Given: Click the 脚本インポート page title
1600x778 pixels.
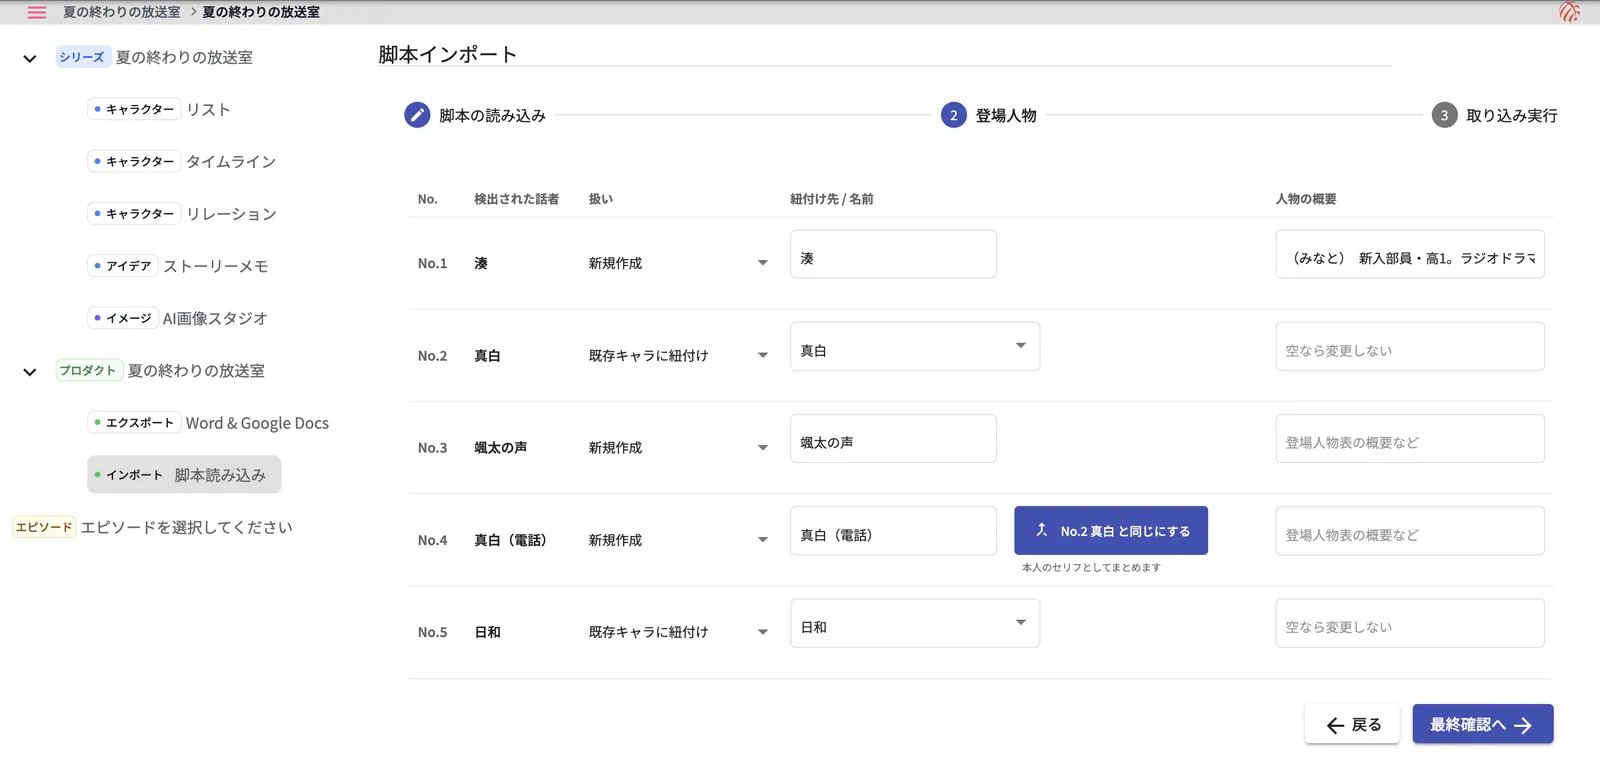Looking at the screenshot, I should (x=448, y=55).
